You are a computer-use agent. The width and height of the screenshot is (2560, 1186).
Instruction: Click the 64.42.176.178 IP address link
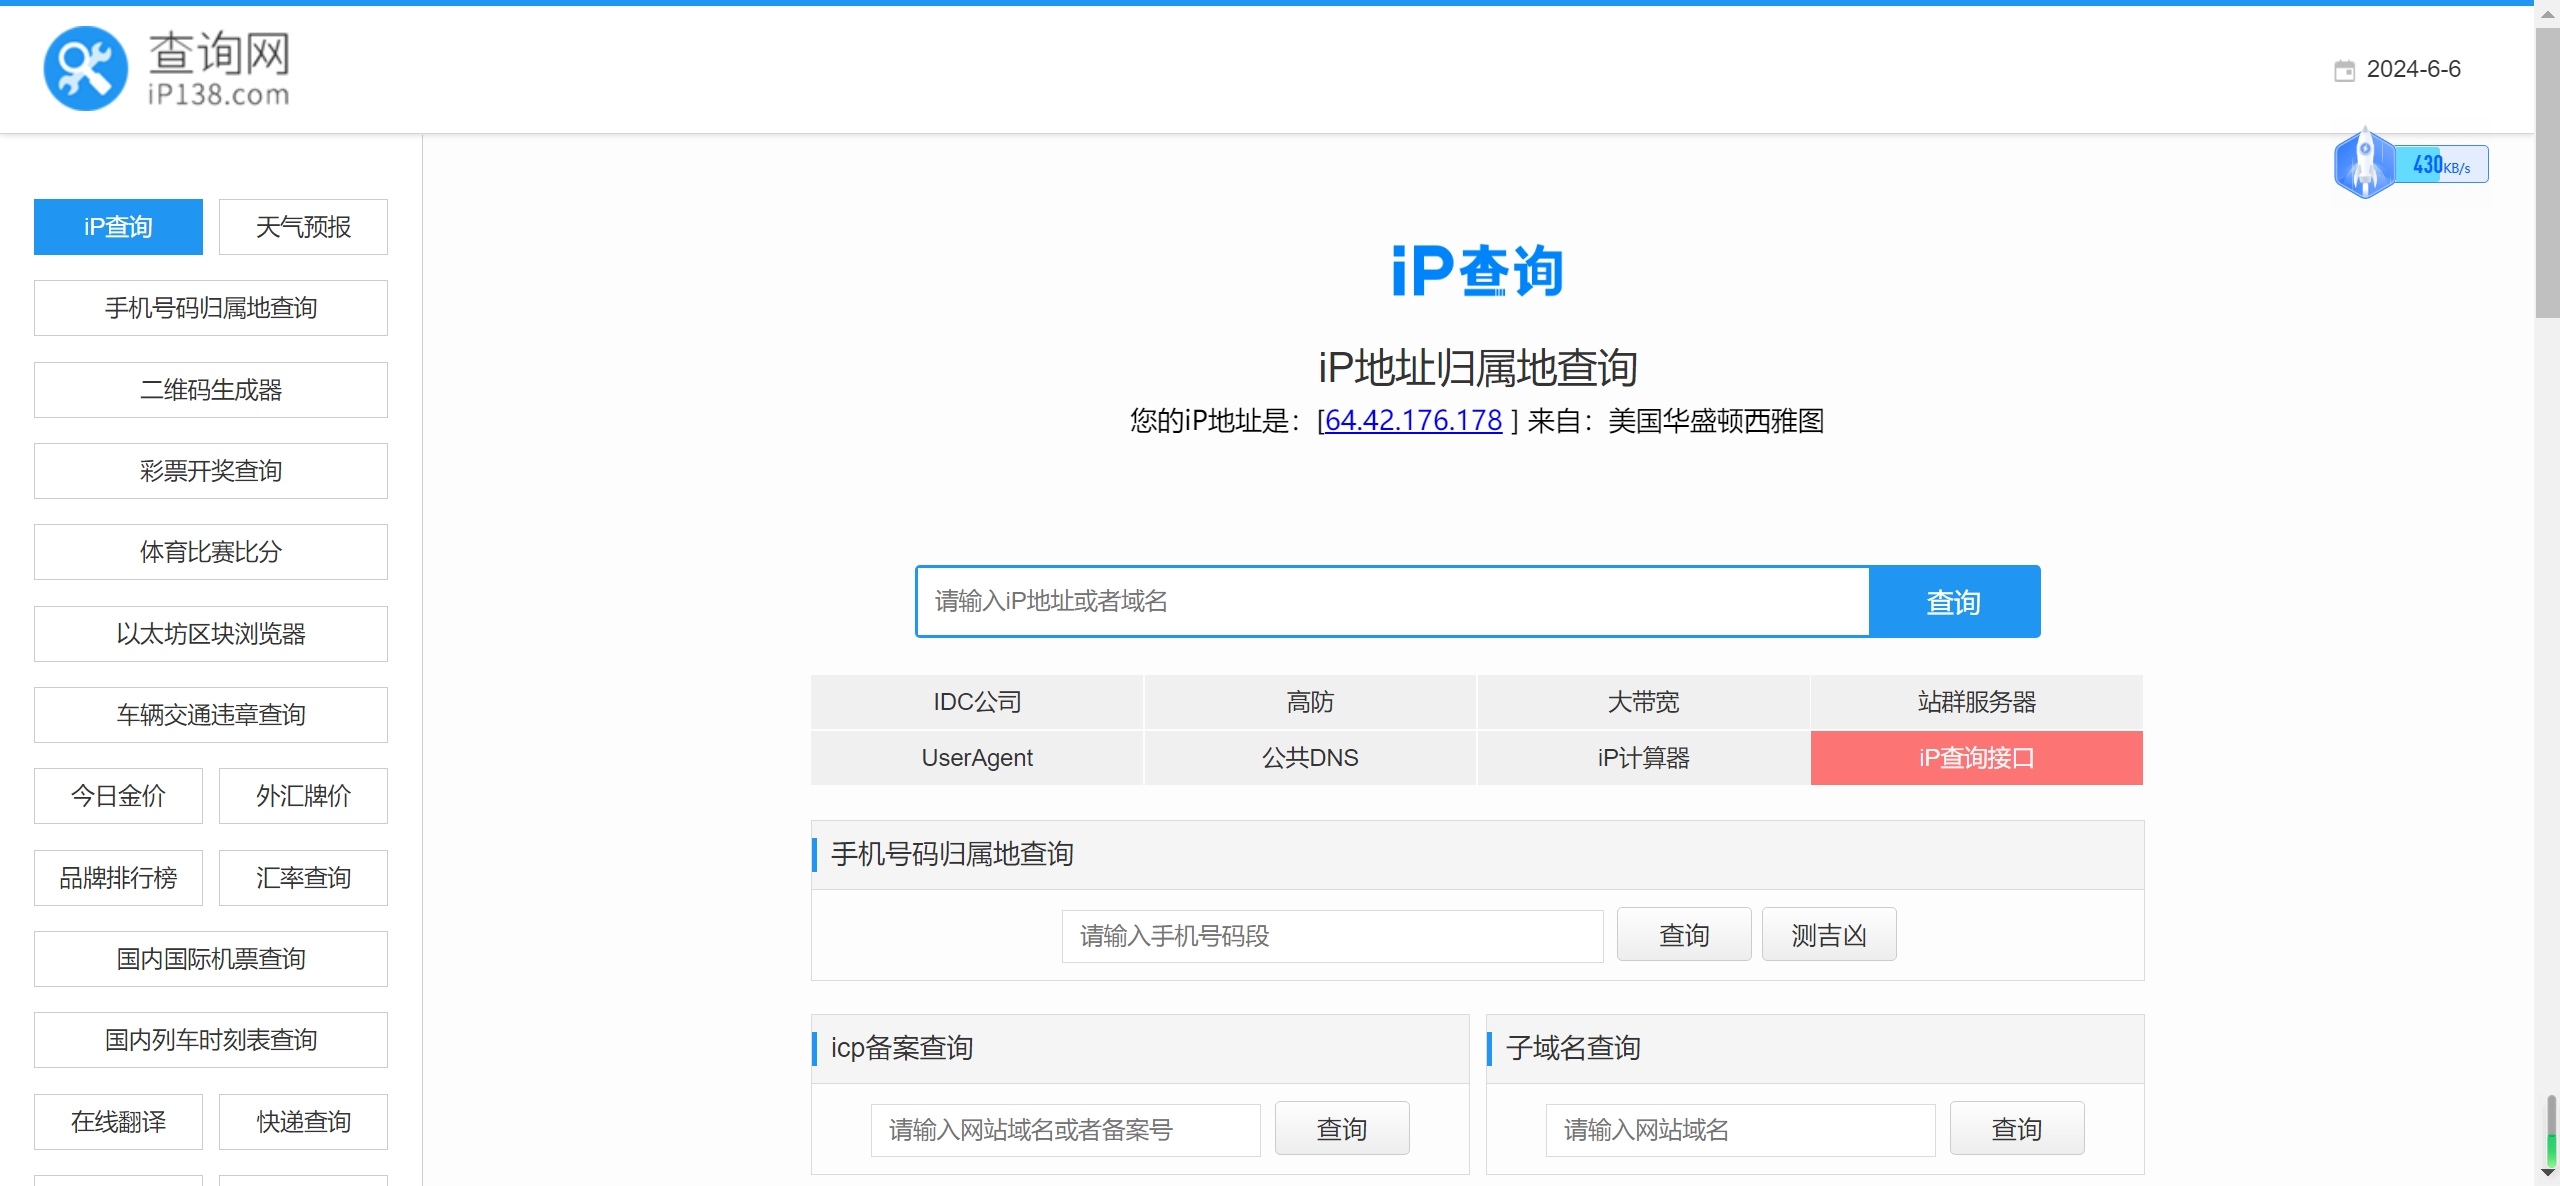coord(1413,421)
